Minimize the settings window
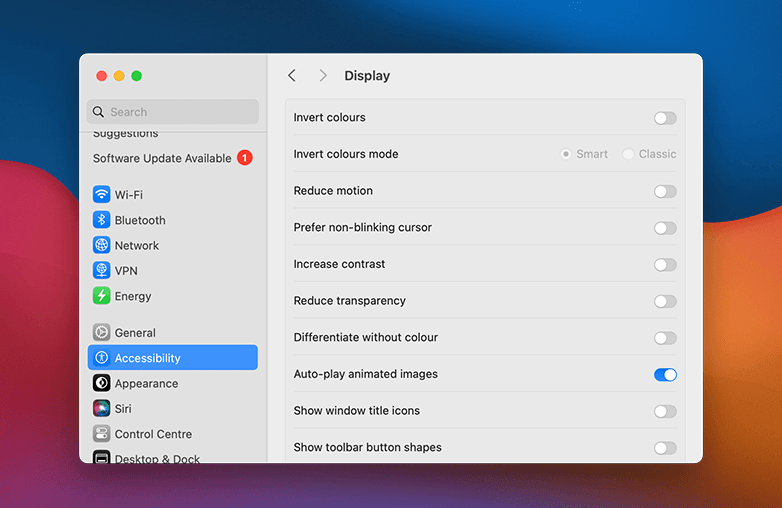 [119, 76]
